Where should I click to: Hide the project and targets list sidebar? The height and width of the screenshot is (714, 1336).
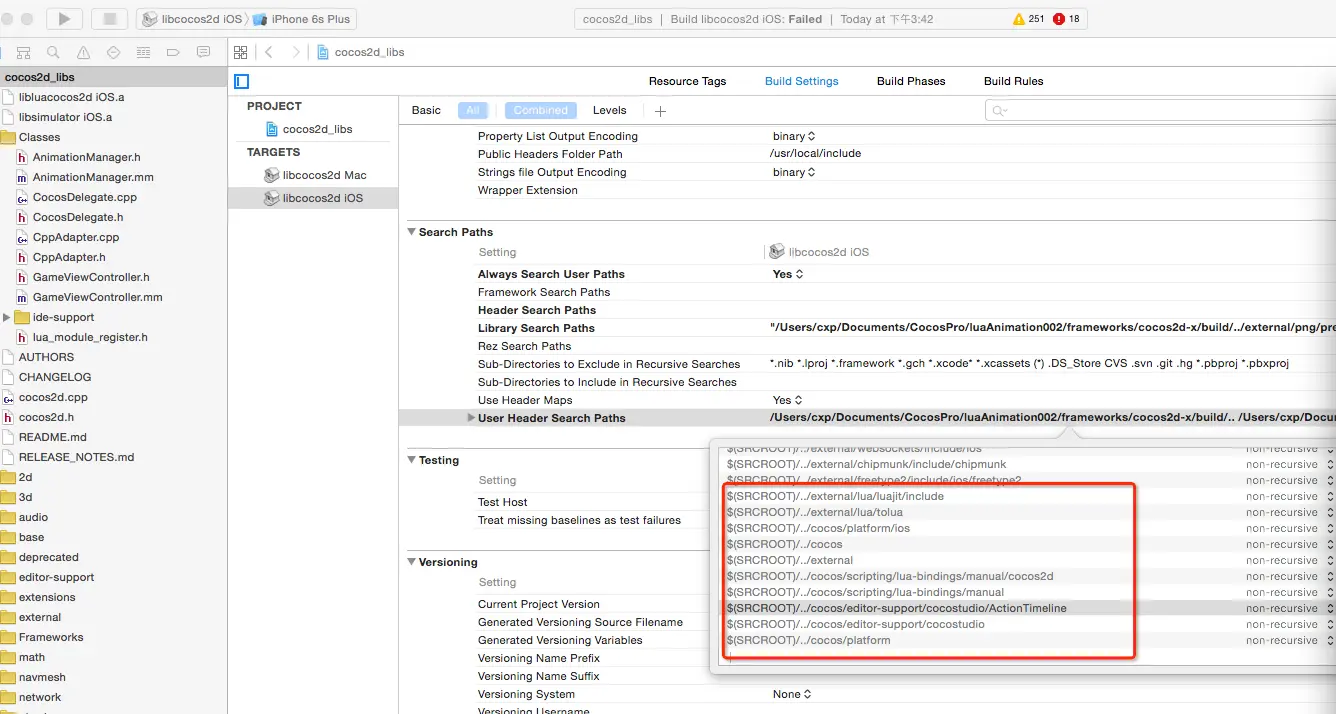click(x=241, y=81)
